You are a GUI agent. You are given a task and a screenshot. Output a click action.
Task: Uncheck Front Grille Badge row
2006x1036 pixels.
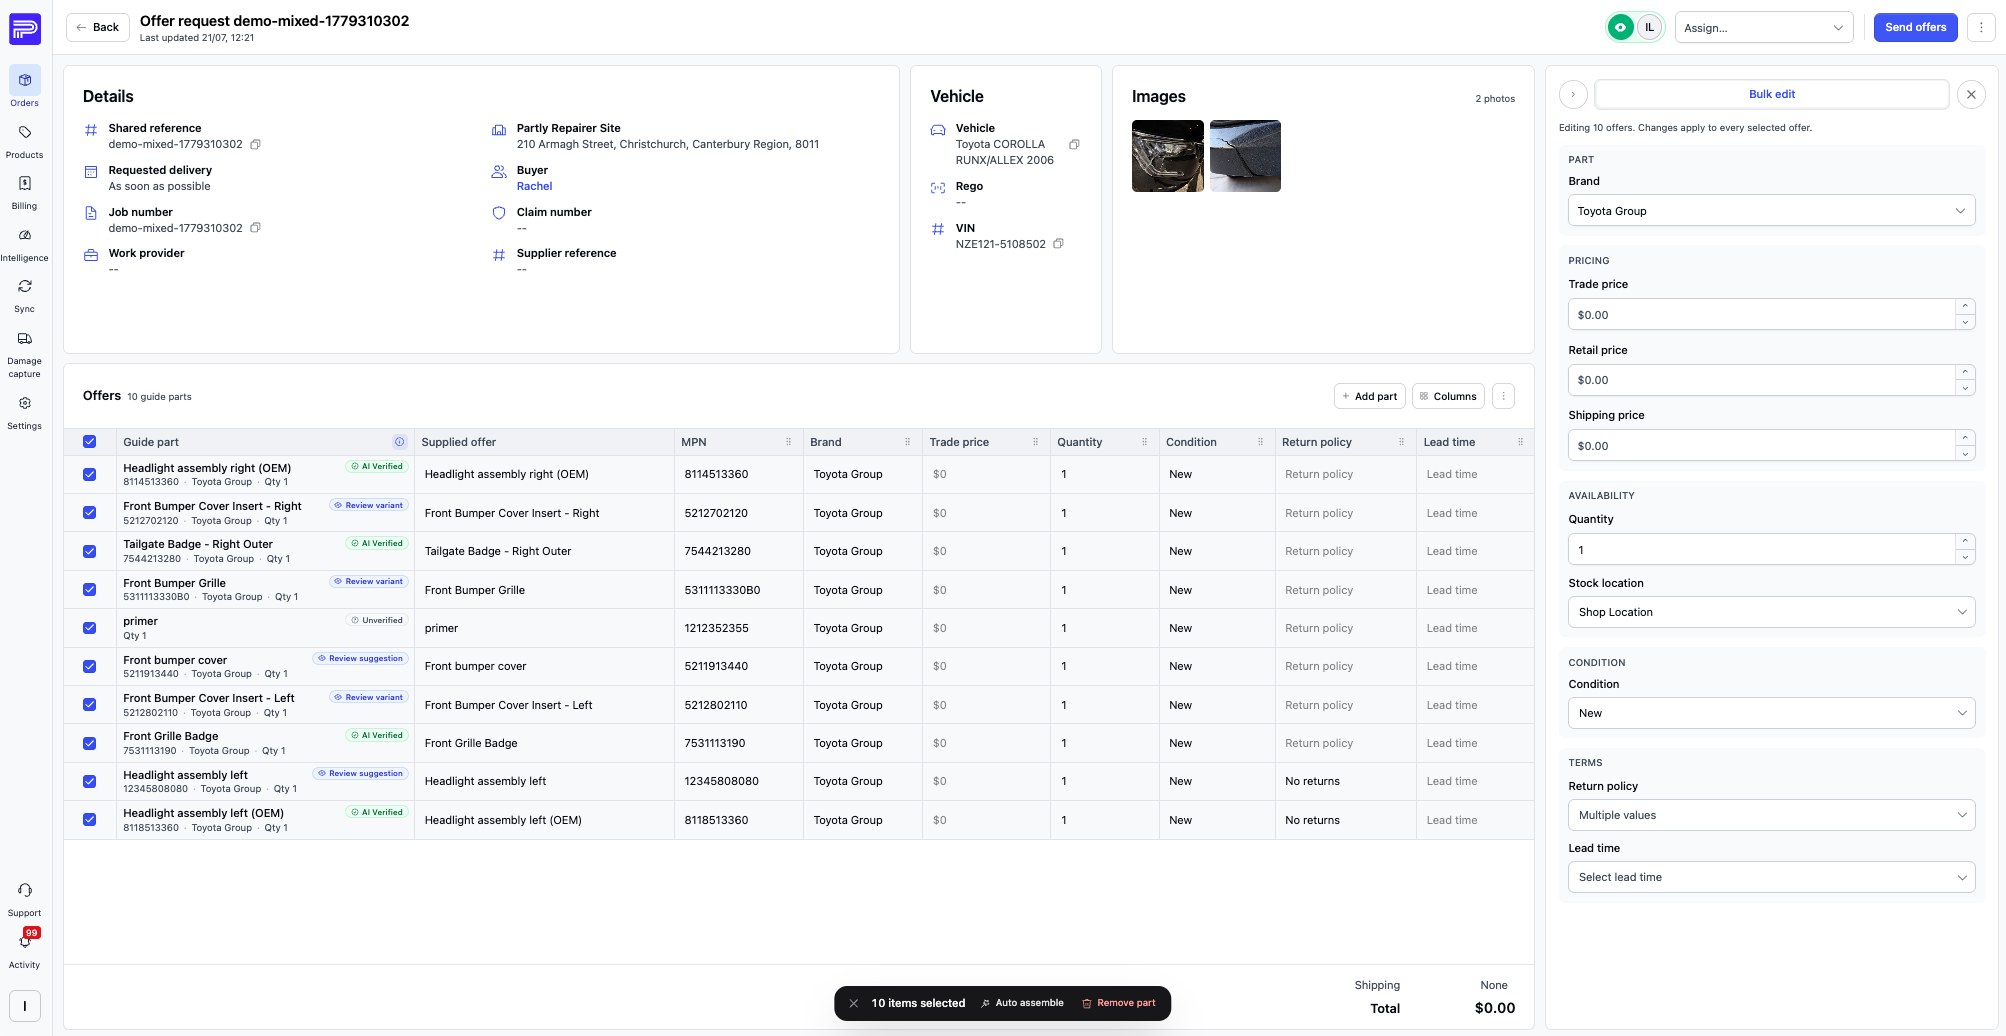[x=90, y=743]
